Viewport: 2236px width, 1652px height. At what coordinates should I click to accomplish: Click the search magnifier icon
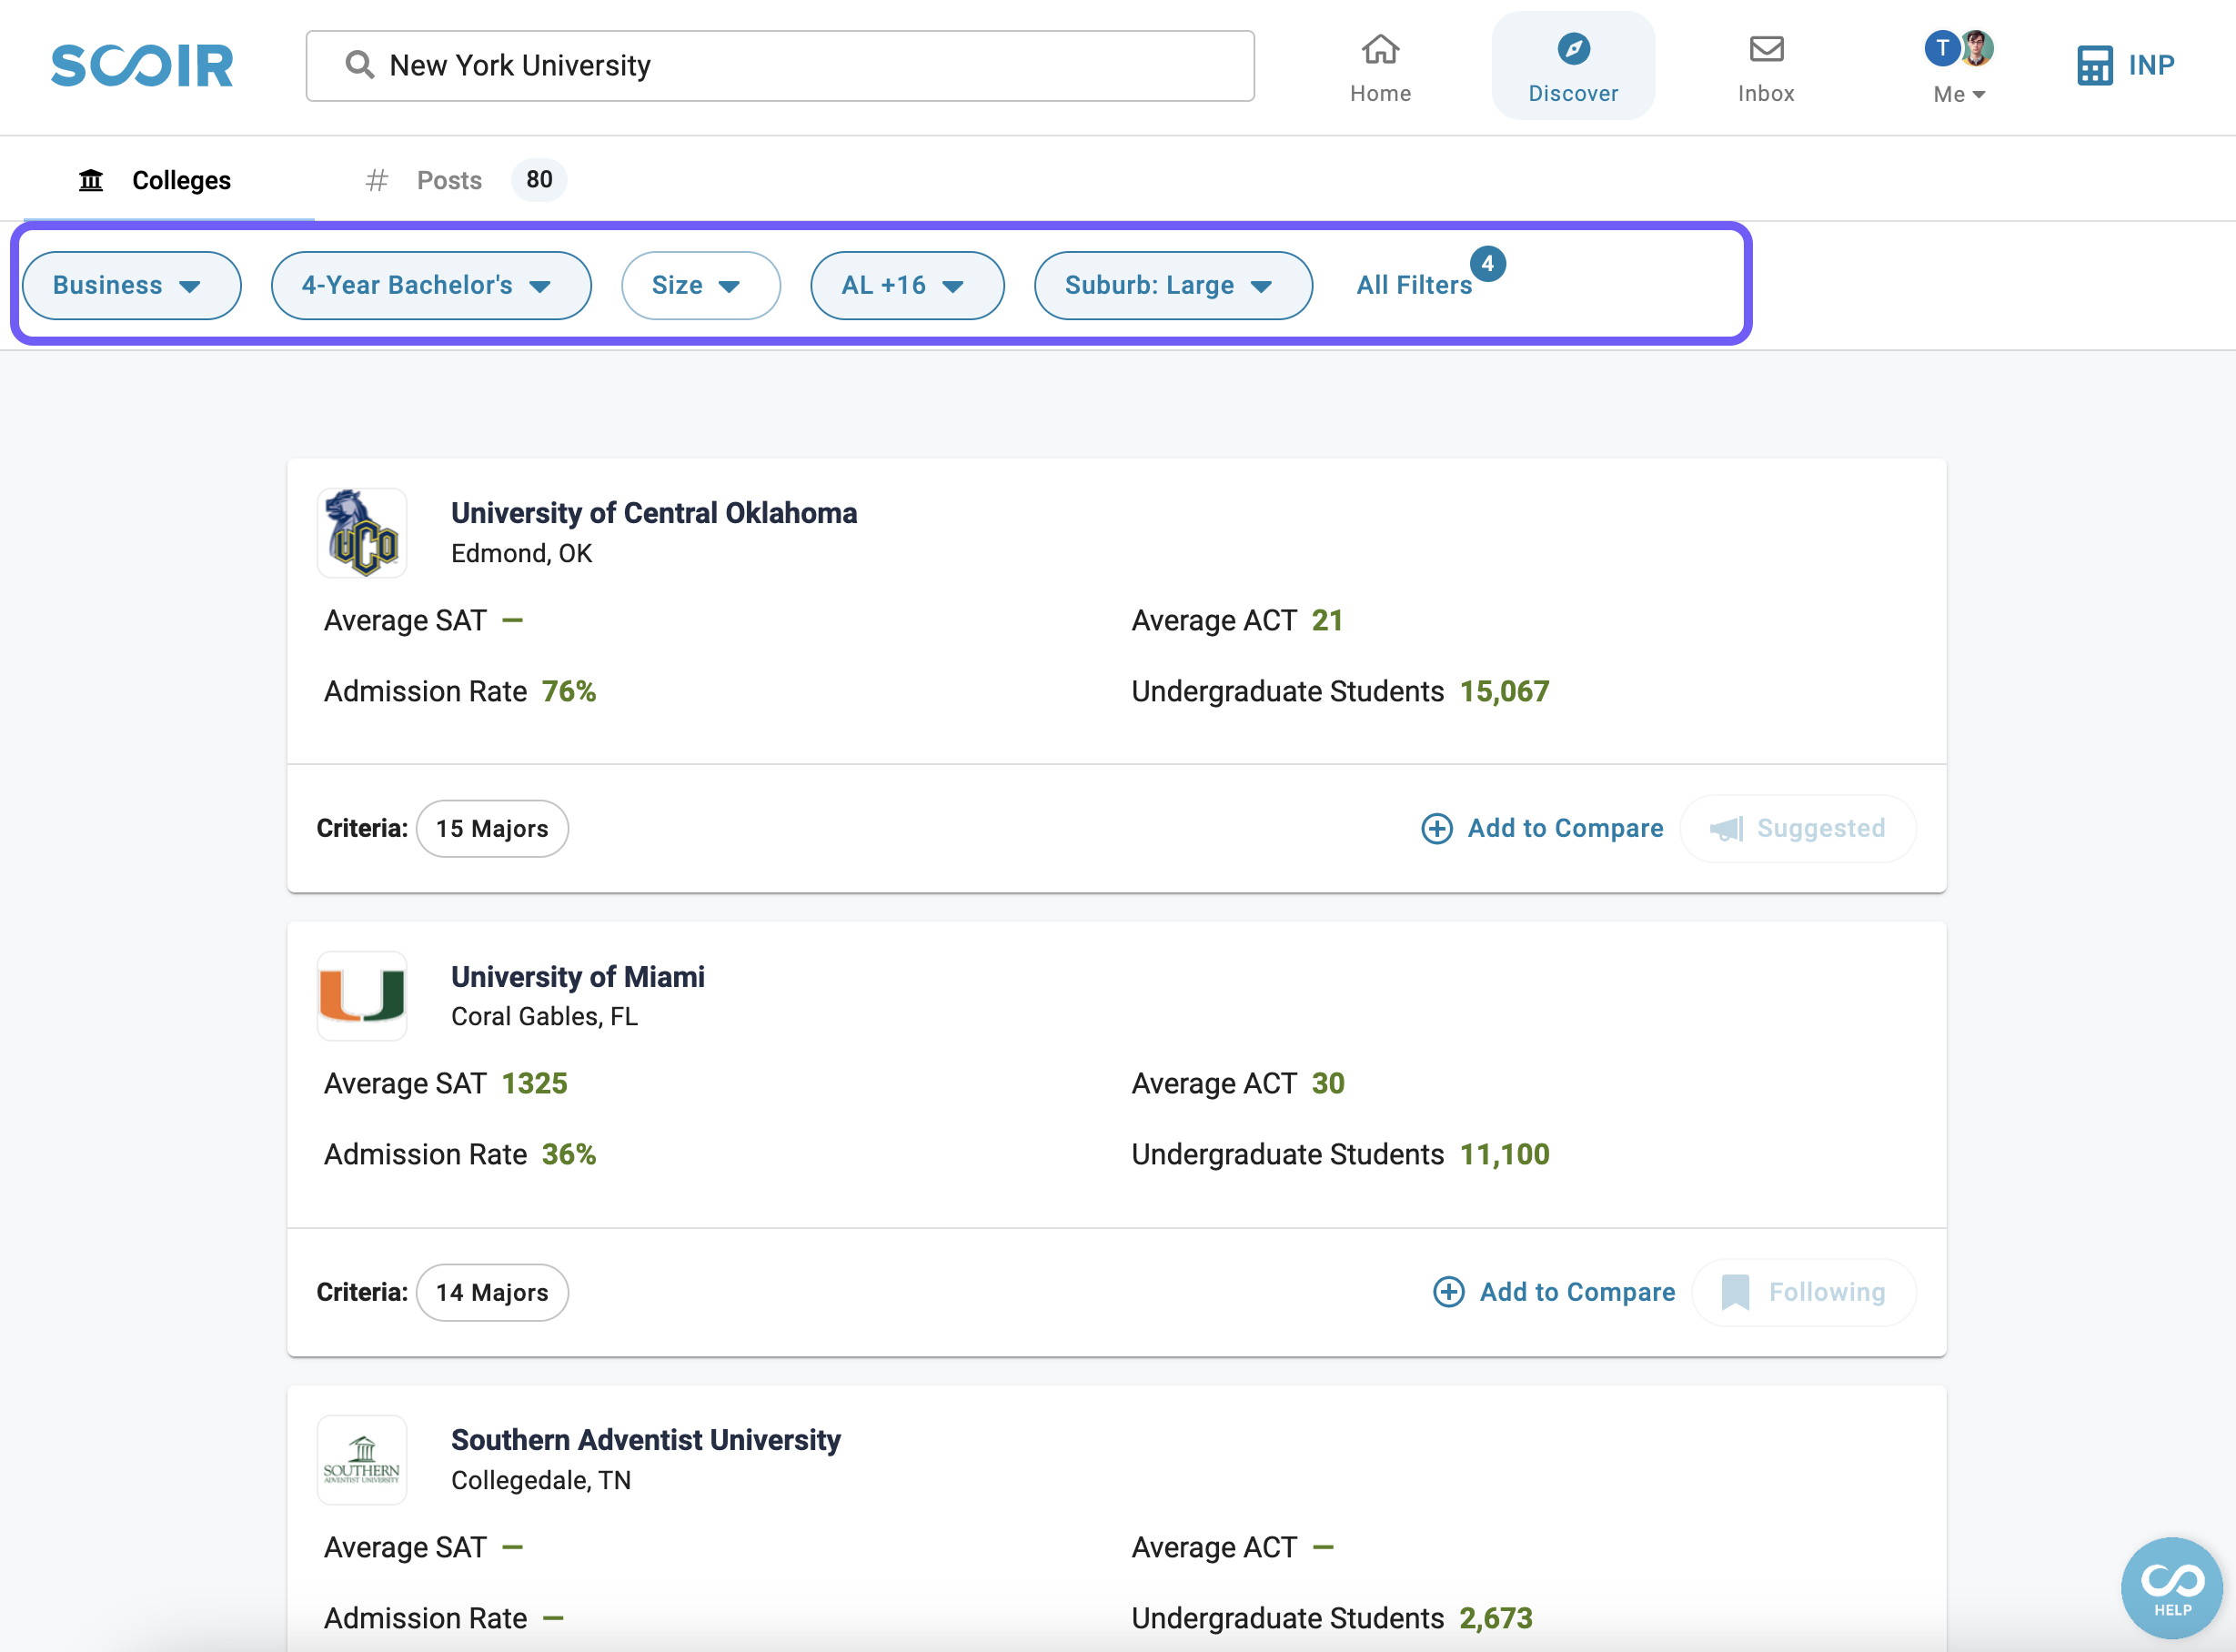click(x=359, y=65)
